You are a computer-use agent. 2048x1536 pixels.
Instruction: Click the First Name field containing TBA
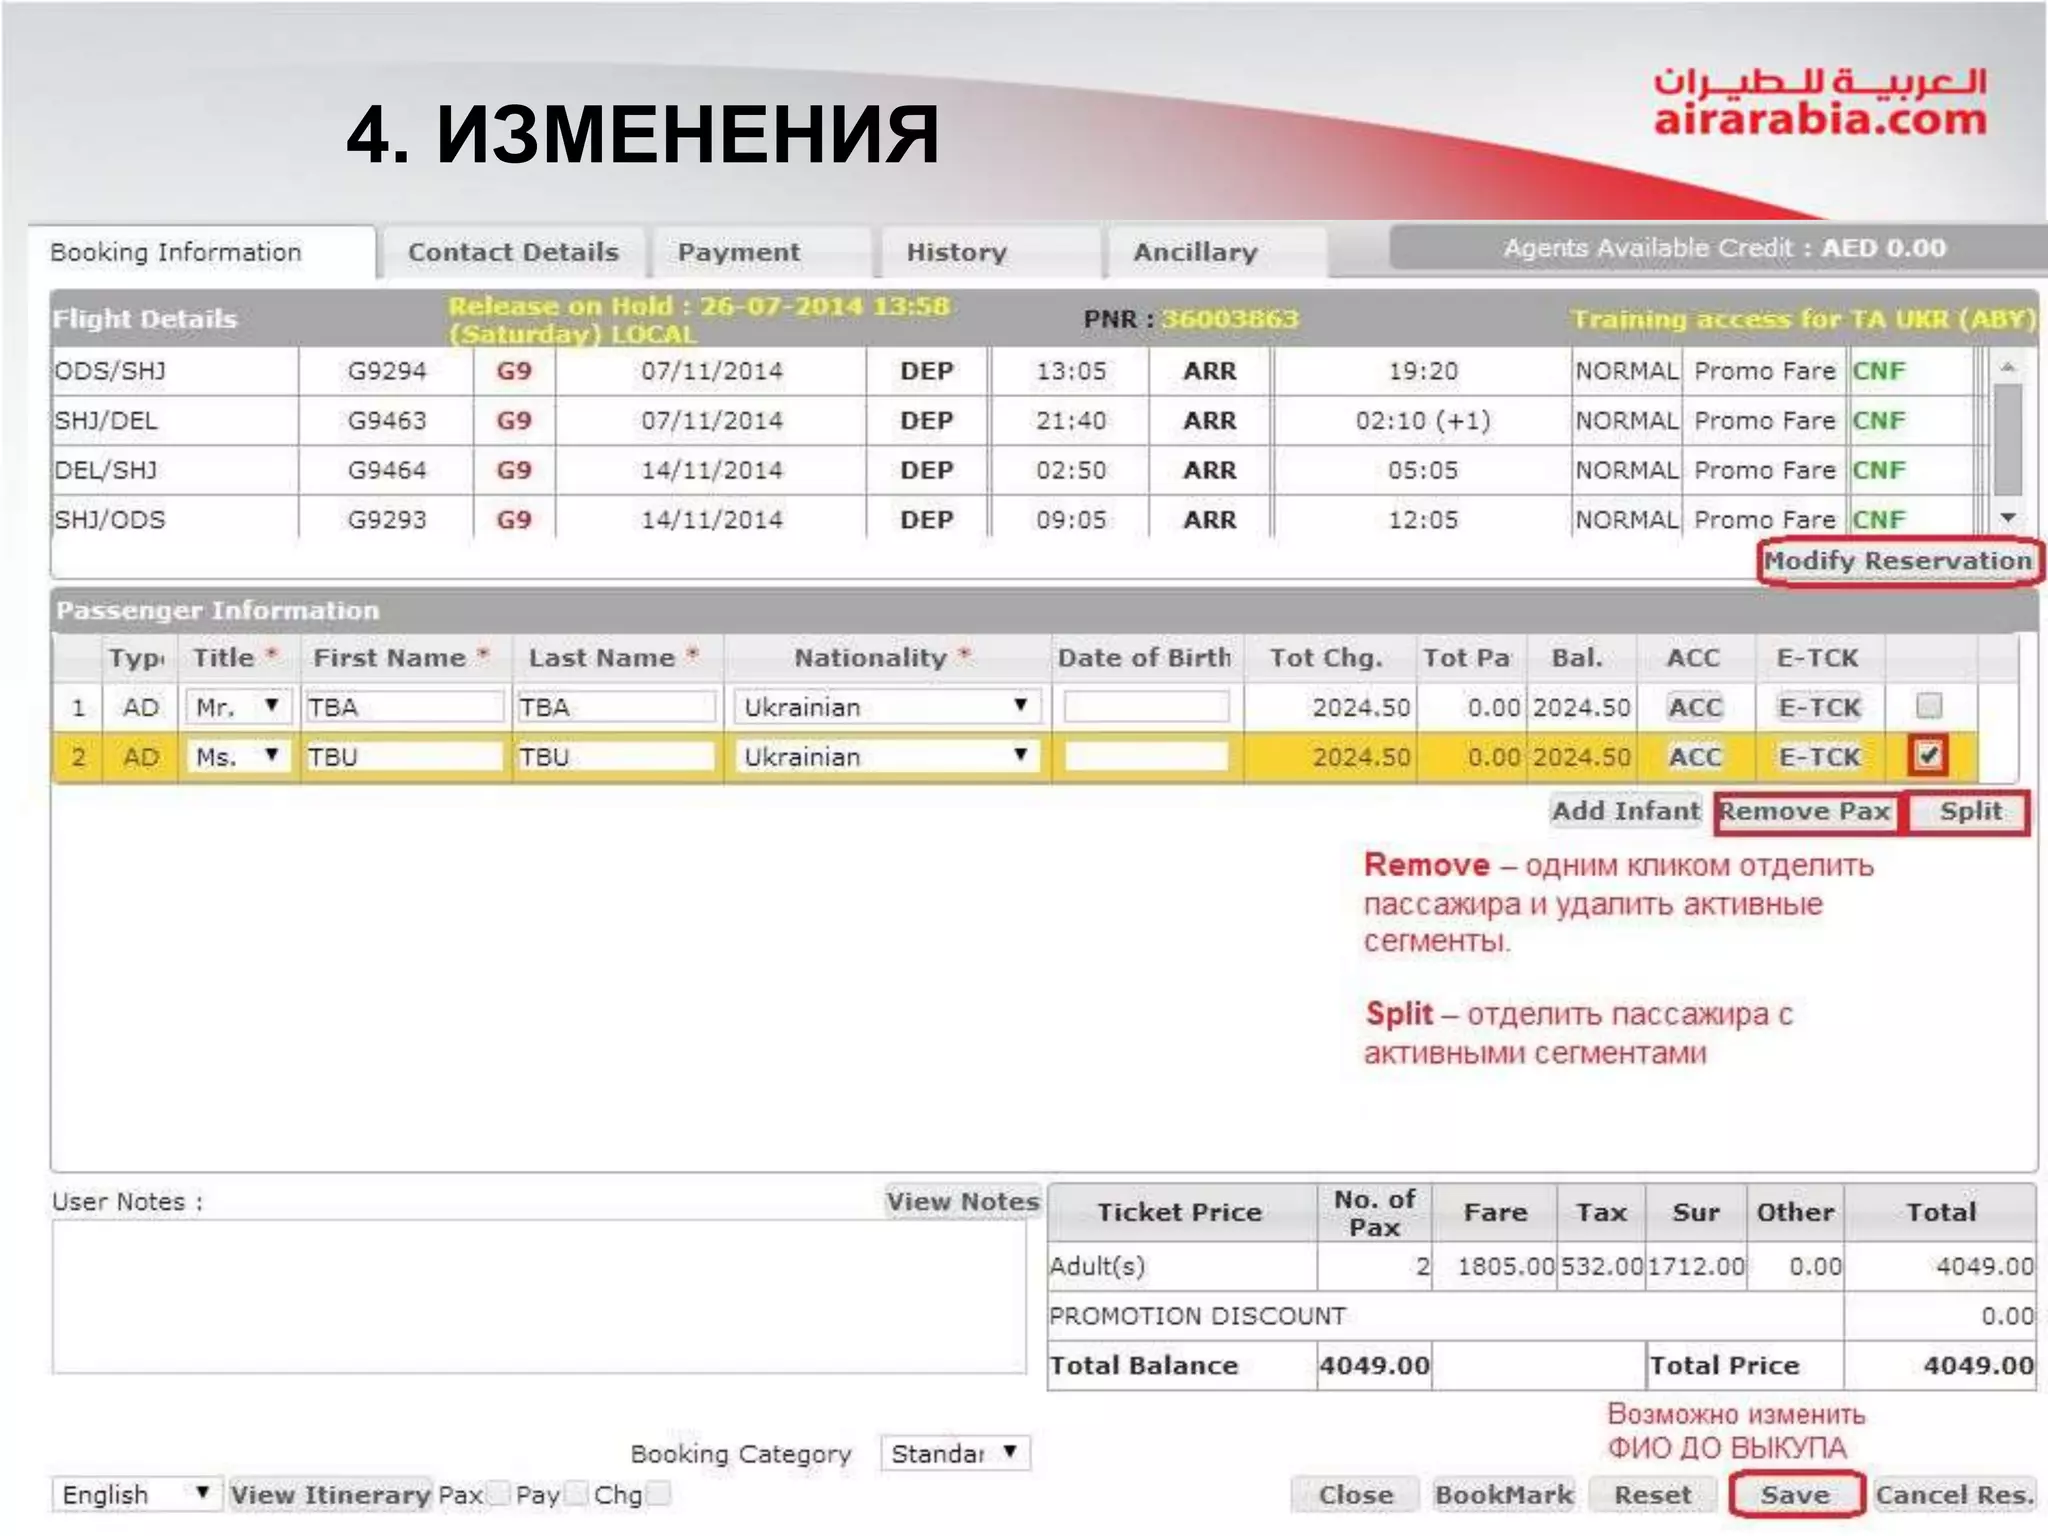pos(404,707)
